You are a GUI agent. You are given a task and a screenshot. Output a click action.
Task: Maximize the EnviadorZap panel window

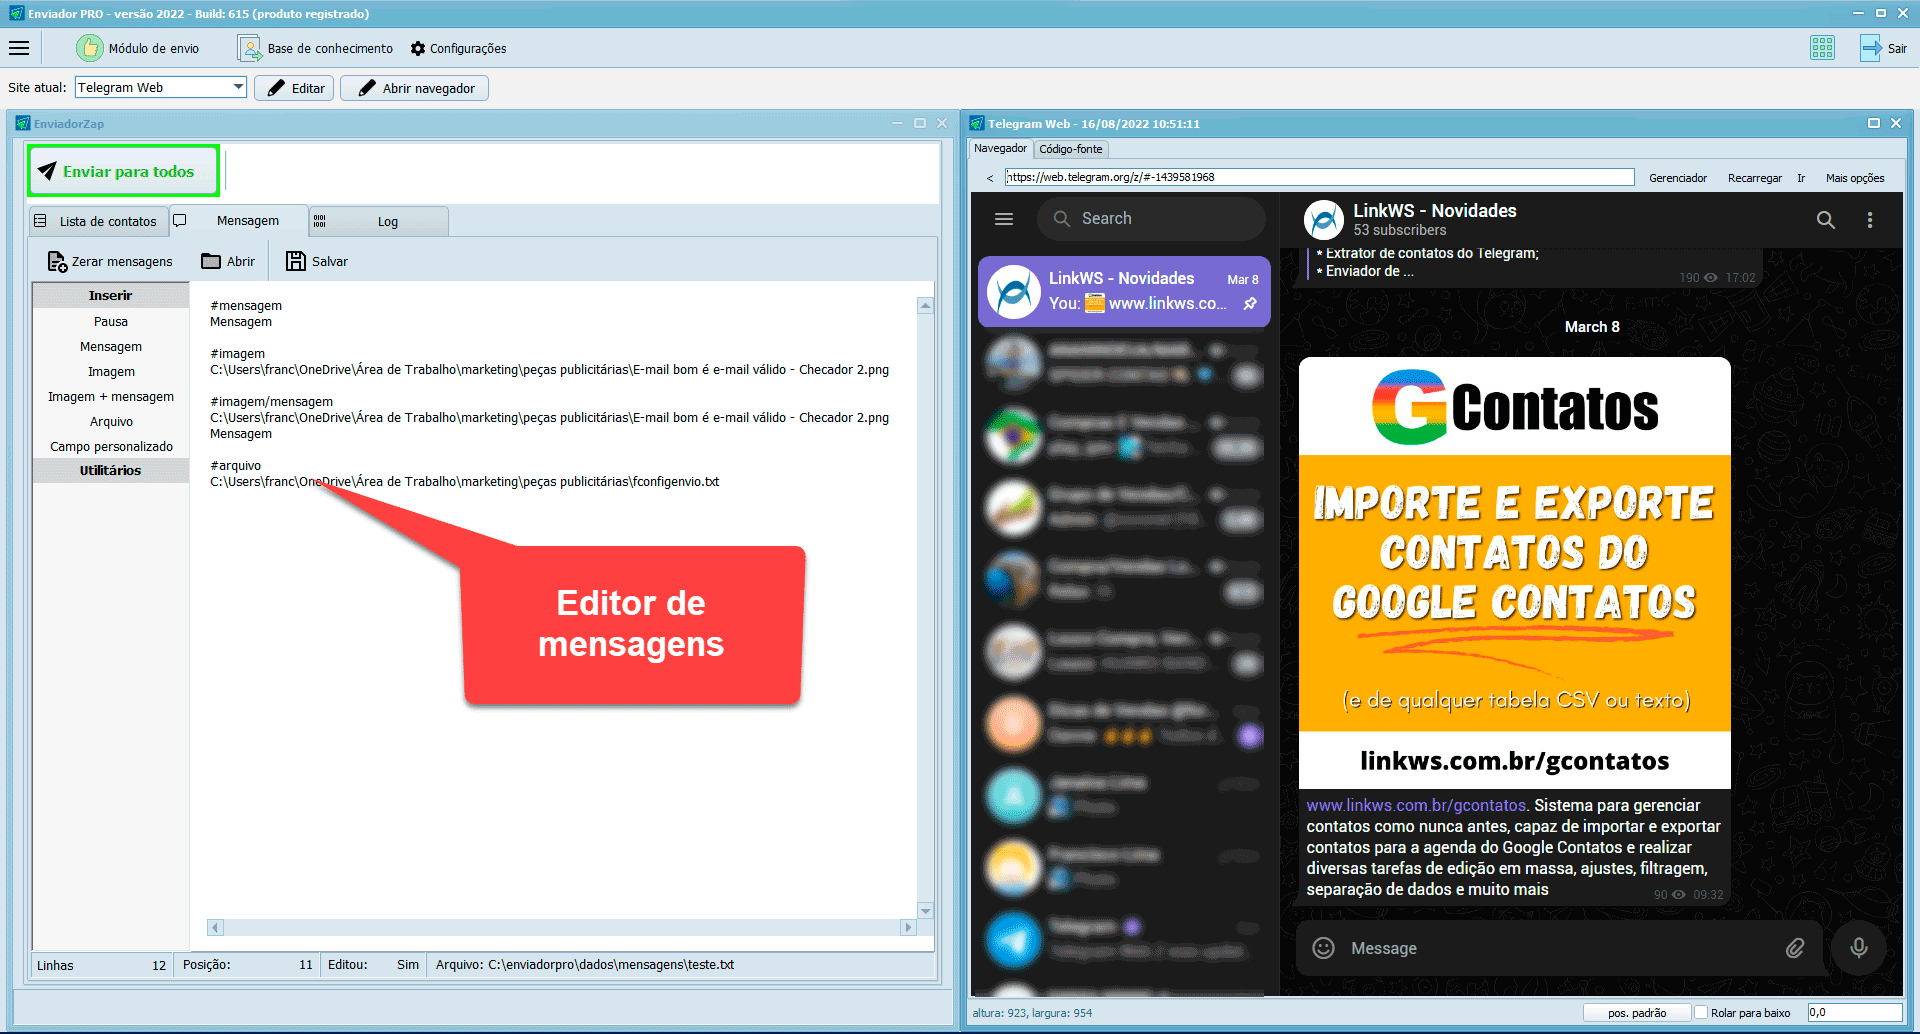click(x=920, y=123)
